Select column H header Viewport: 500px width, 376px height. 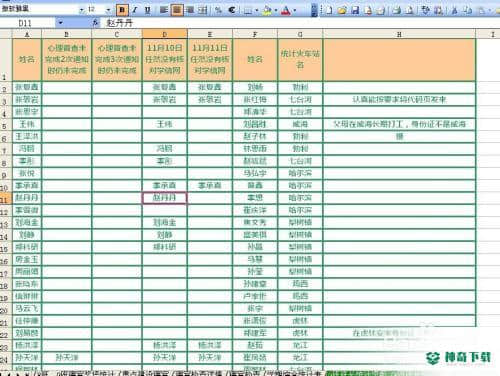point(399,34)
